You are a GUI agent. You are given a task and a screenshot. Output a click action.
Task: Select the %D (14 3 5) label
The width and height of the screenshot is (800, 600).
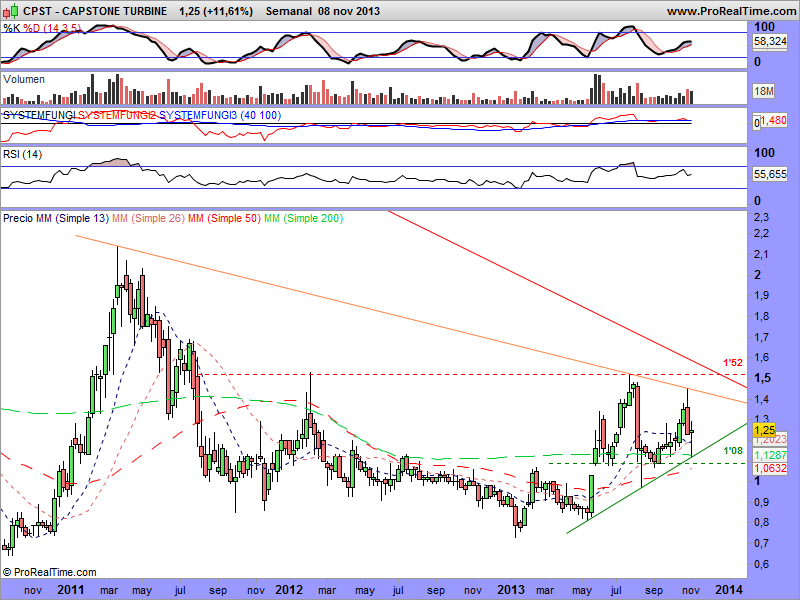coord(52,28)
